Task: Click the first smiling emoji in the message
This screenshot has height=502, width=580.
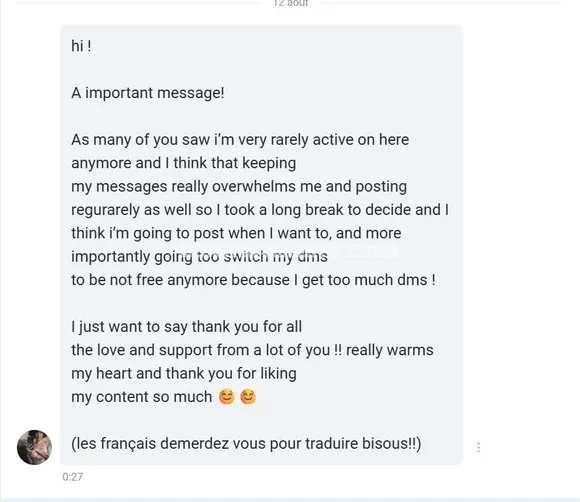Action: 227,397
